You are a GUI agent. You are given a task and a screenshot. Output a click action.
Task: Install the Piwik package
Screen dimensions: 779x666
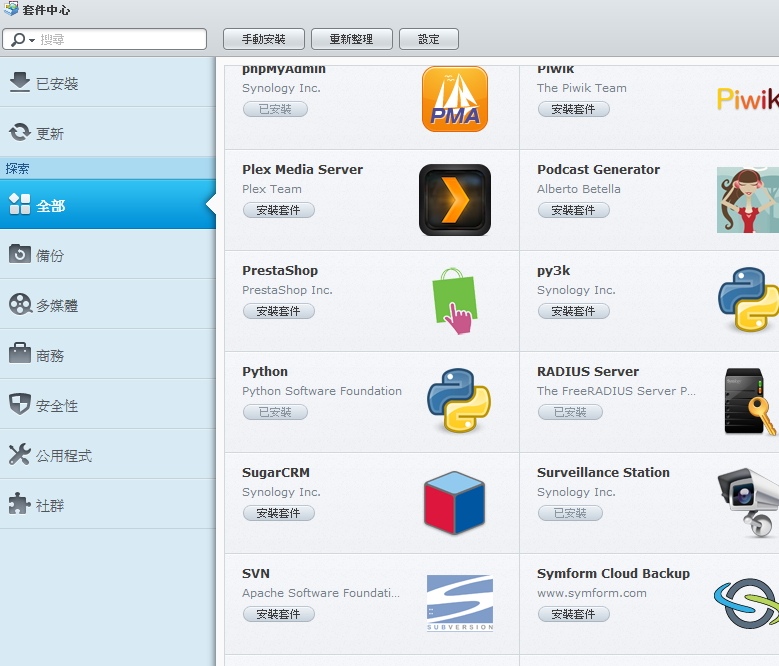point(573,109)
